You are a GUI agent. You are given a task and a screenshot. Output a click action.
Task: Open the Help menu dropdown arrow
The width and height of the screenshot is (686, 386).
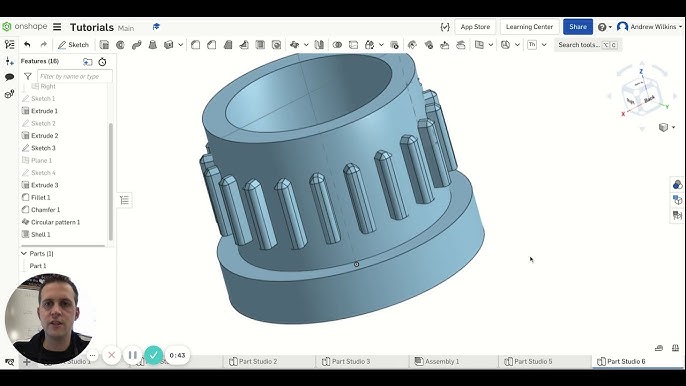tap(610, 27)
